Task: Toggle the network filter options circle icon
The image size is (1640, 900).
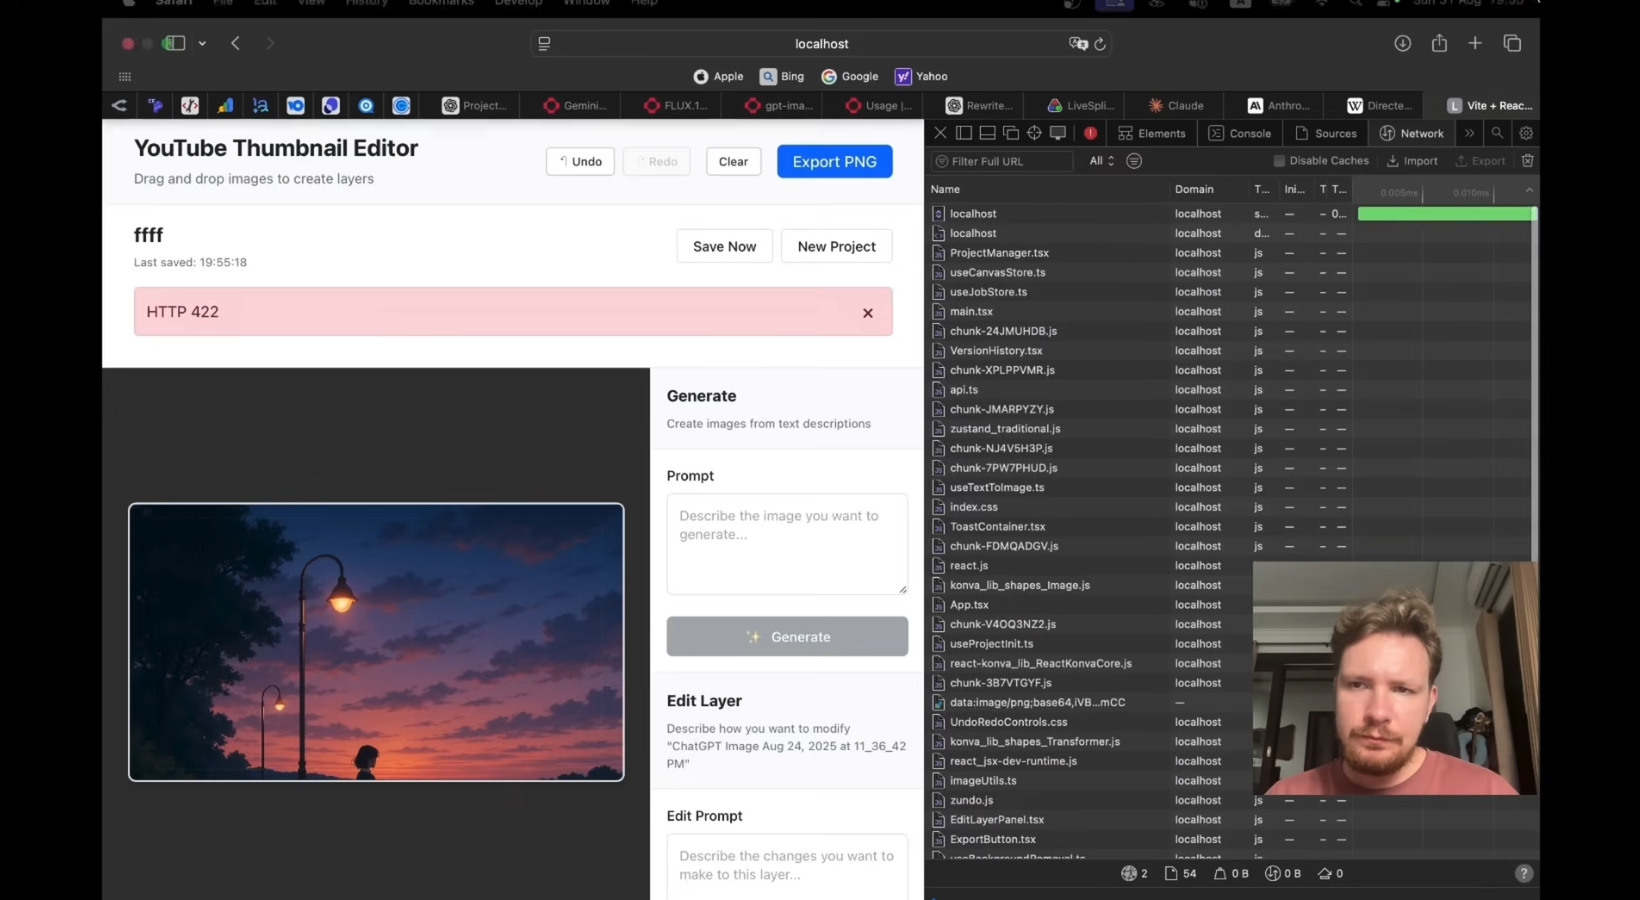Action: 1134,161
